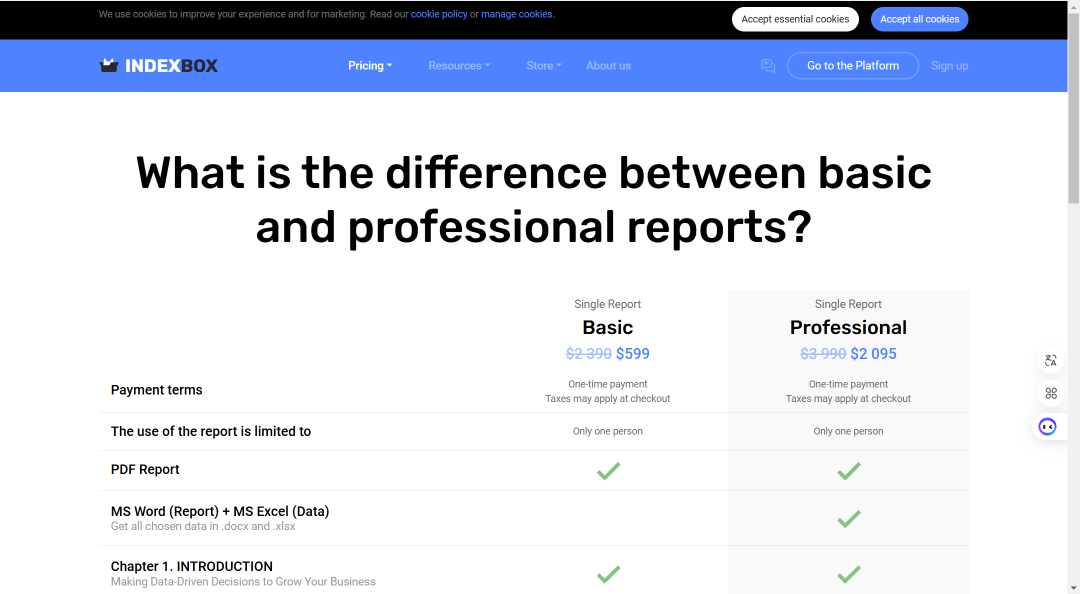The height and width of the screenshot is (594, 1080).
Task: Click the Professional $2 095 price
Action: [x=873, y=354]
